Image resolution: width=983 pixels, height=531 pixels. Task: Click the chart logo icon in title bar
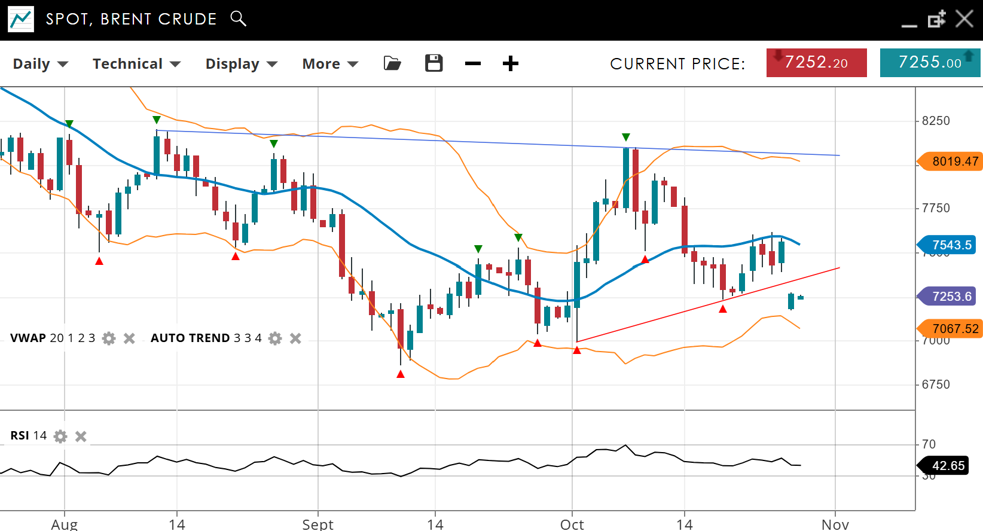point(20,19)
